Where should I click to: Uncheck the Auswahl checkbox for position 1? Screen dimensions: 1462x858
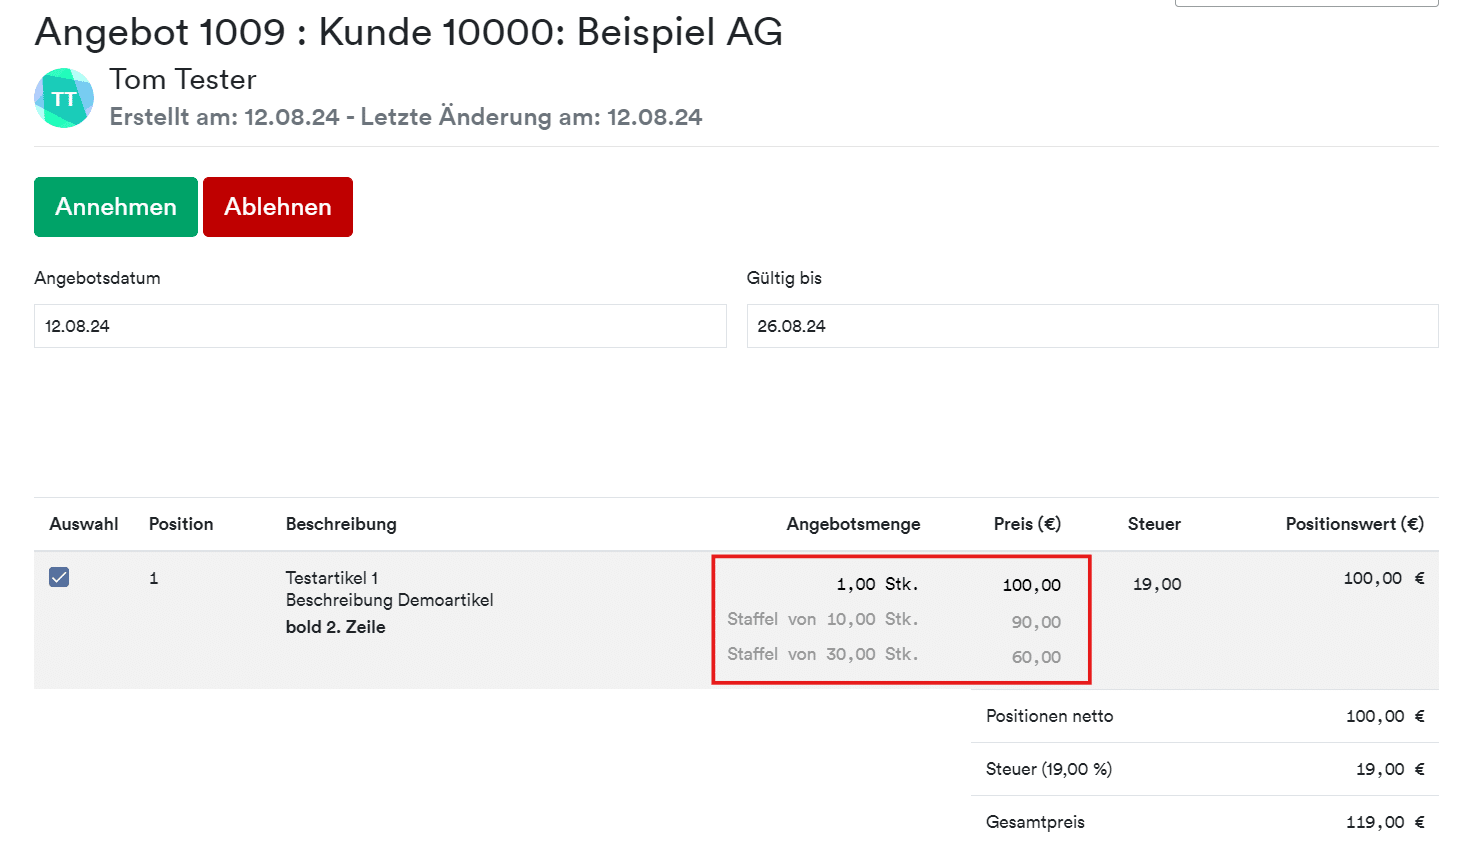pos(59,577)
